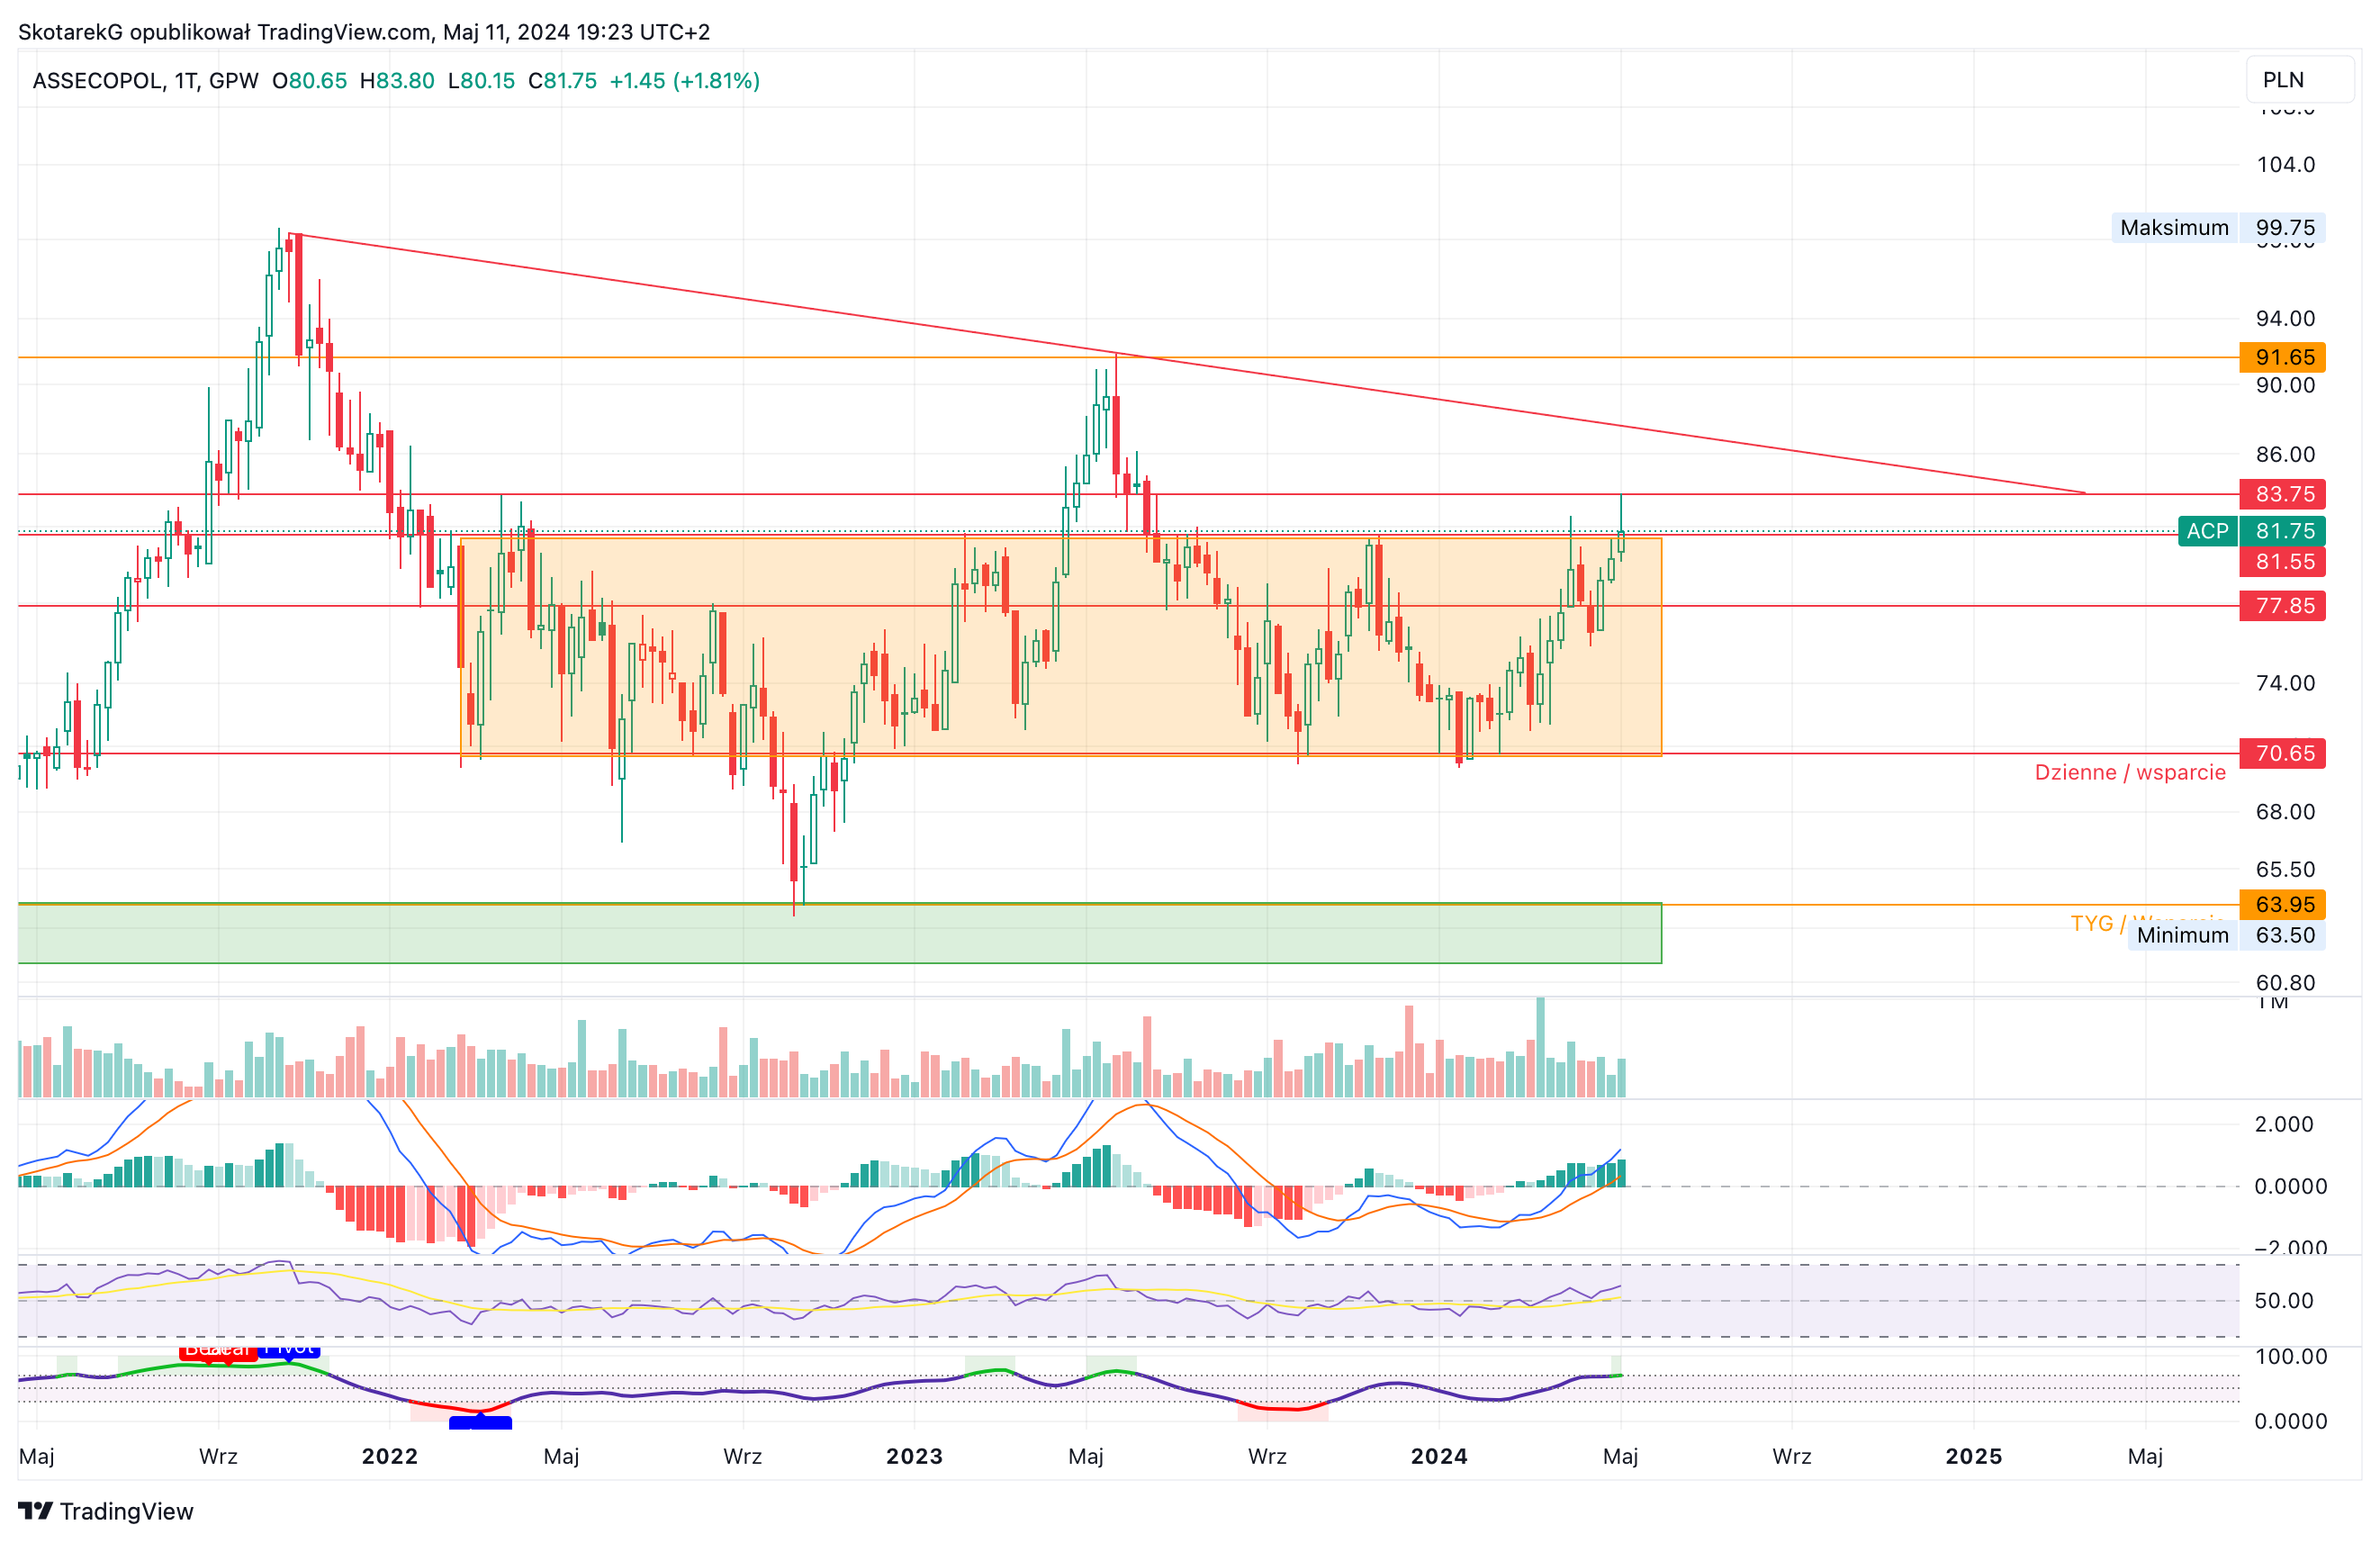Viewport: 2380px width, 1543px height.
Task: Click the 1T interval in chart legend
Action: (185, 80)
